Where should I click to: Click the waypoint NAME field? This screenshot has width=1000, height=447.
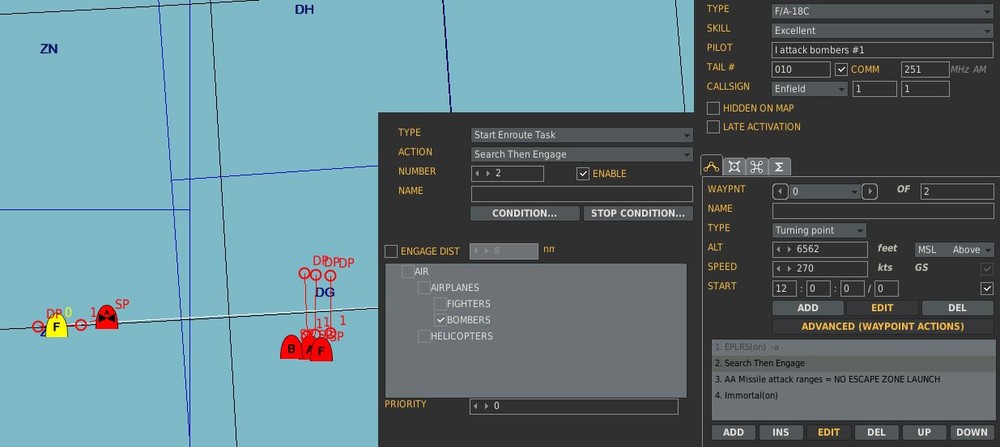pyautogui.click(x=883, y=211)
